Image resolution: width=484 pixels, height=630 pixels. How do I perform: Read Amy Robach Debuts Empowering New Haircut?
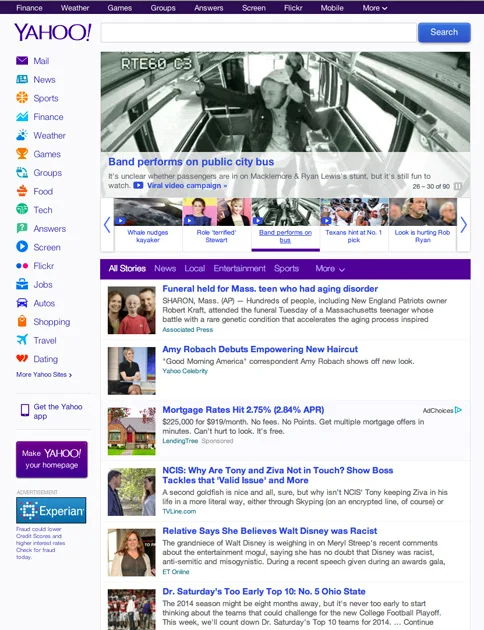tap(260, 349)
